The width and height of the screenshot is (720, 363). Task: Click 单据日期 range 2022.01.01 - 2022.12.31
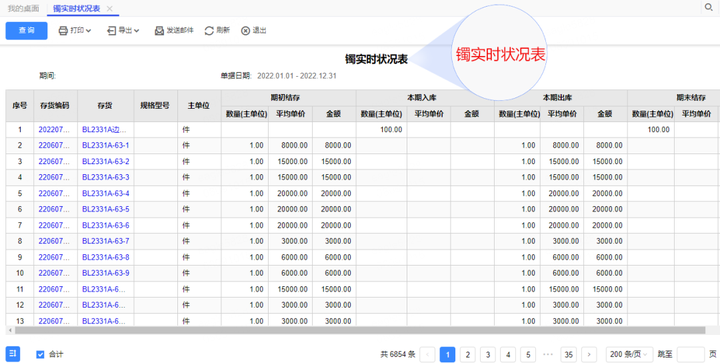click(x=297, y=76)
